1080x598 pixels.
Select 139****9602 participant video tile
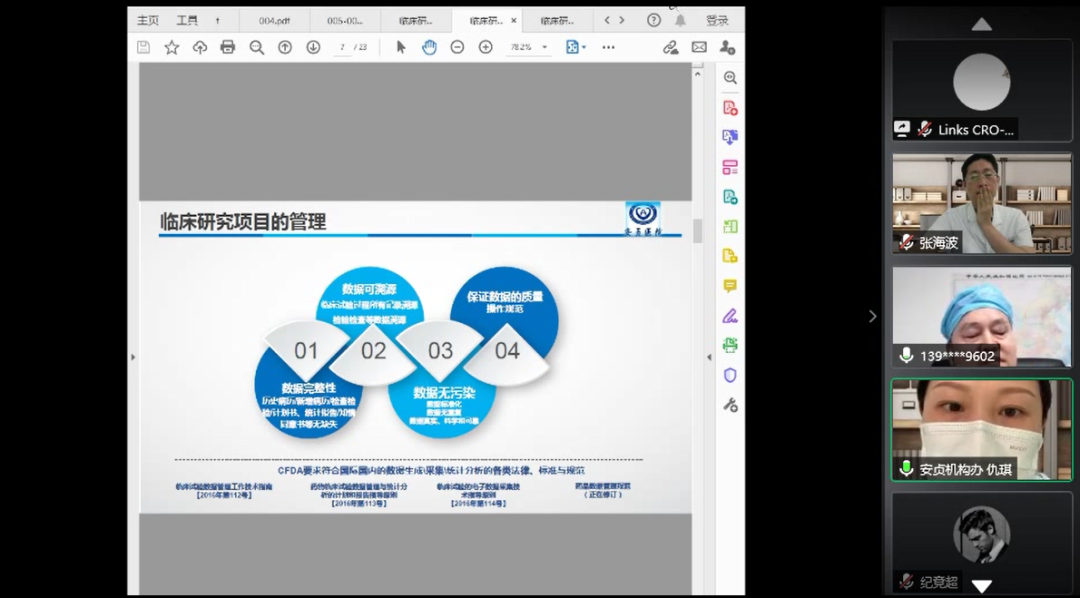(982, 316)
